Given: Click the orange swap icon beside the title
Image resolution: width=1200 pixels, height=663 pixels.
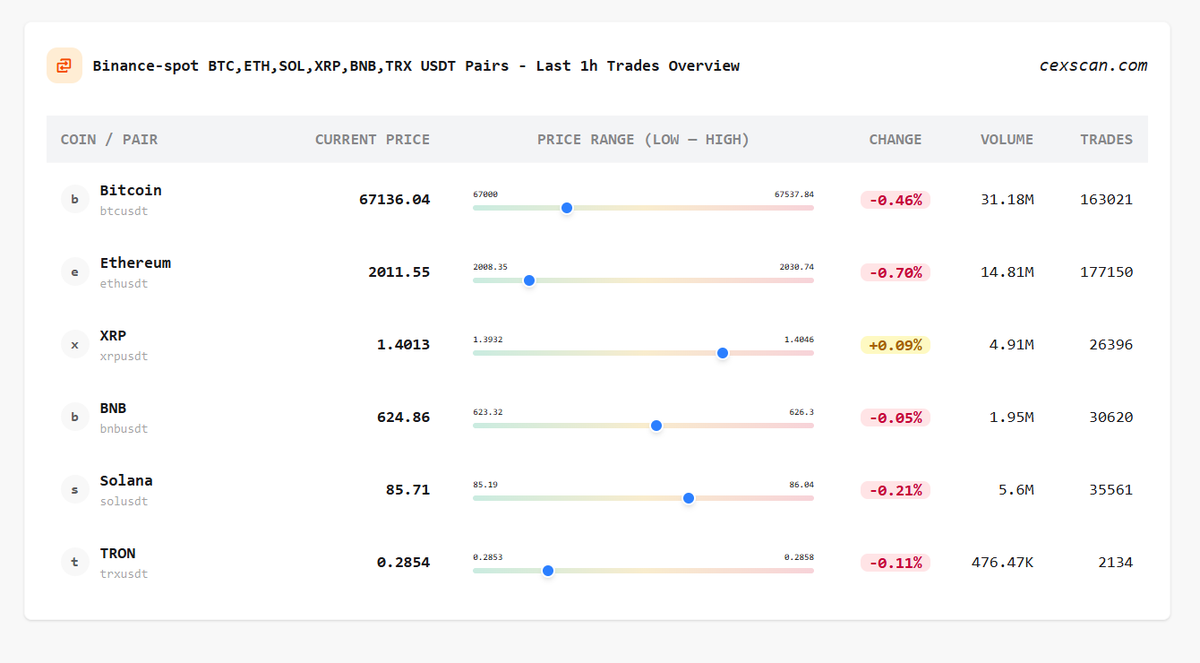Looking at the screenshot, I should click(64, 66).
